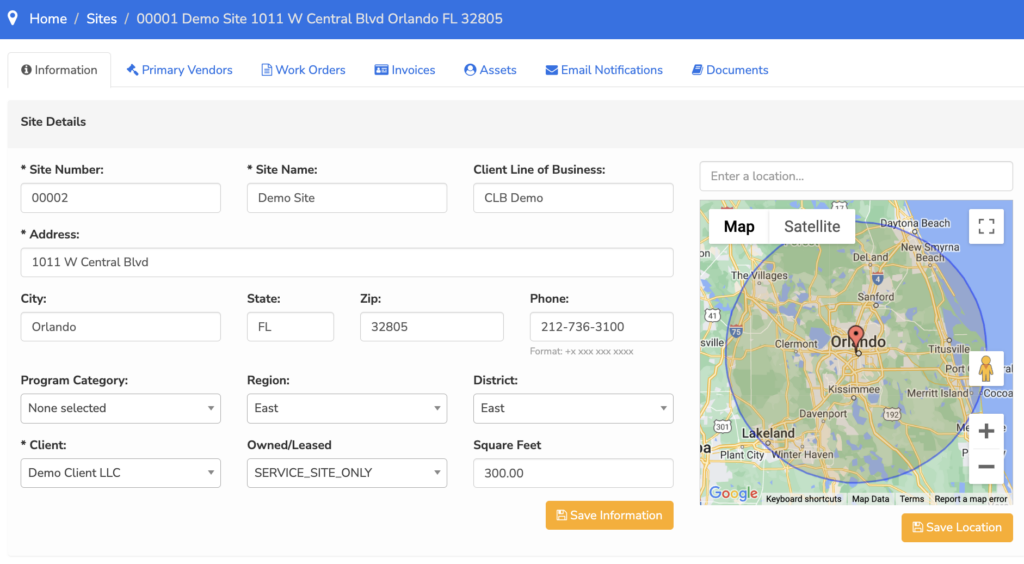Focus the Square Feet field

tap(573, 473)
